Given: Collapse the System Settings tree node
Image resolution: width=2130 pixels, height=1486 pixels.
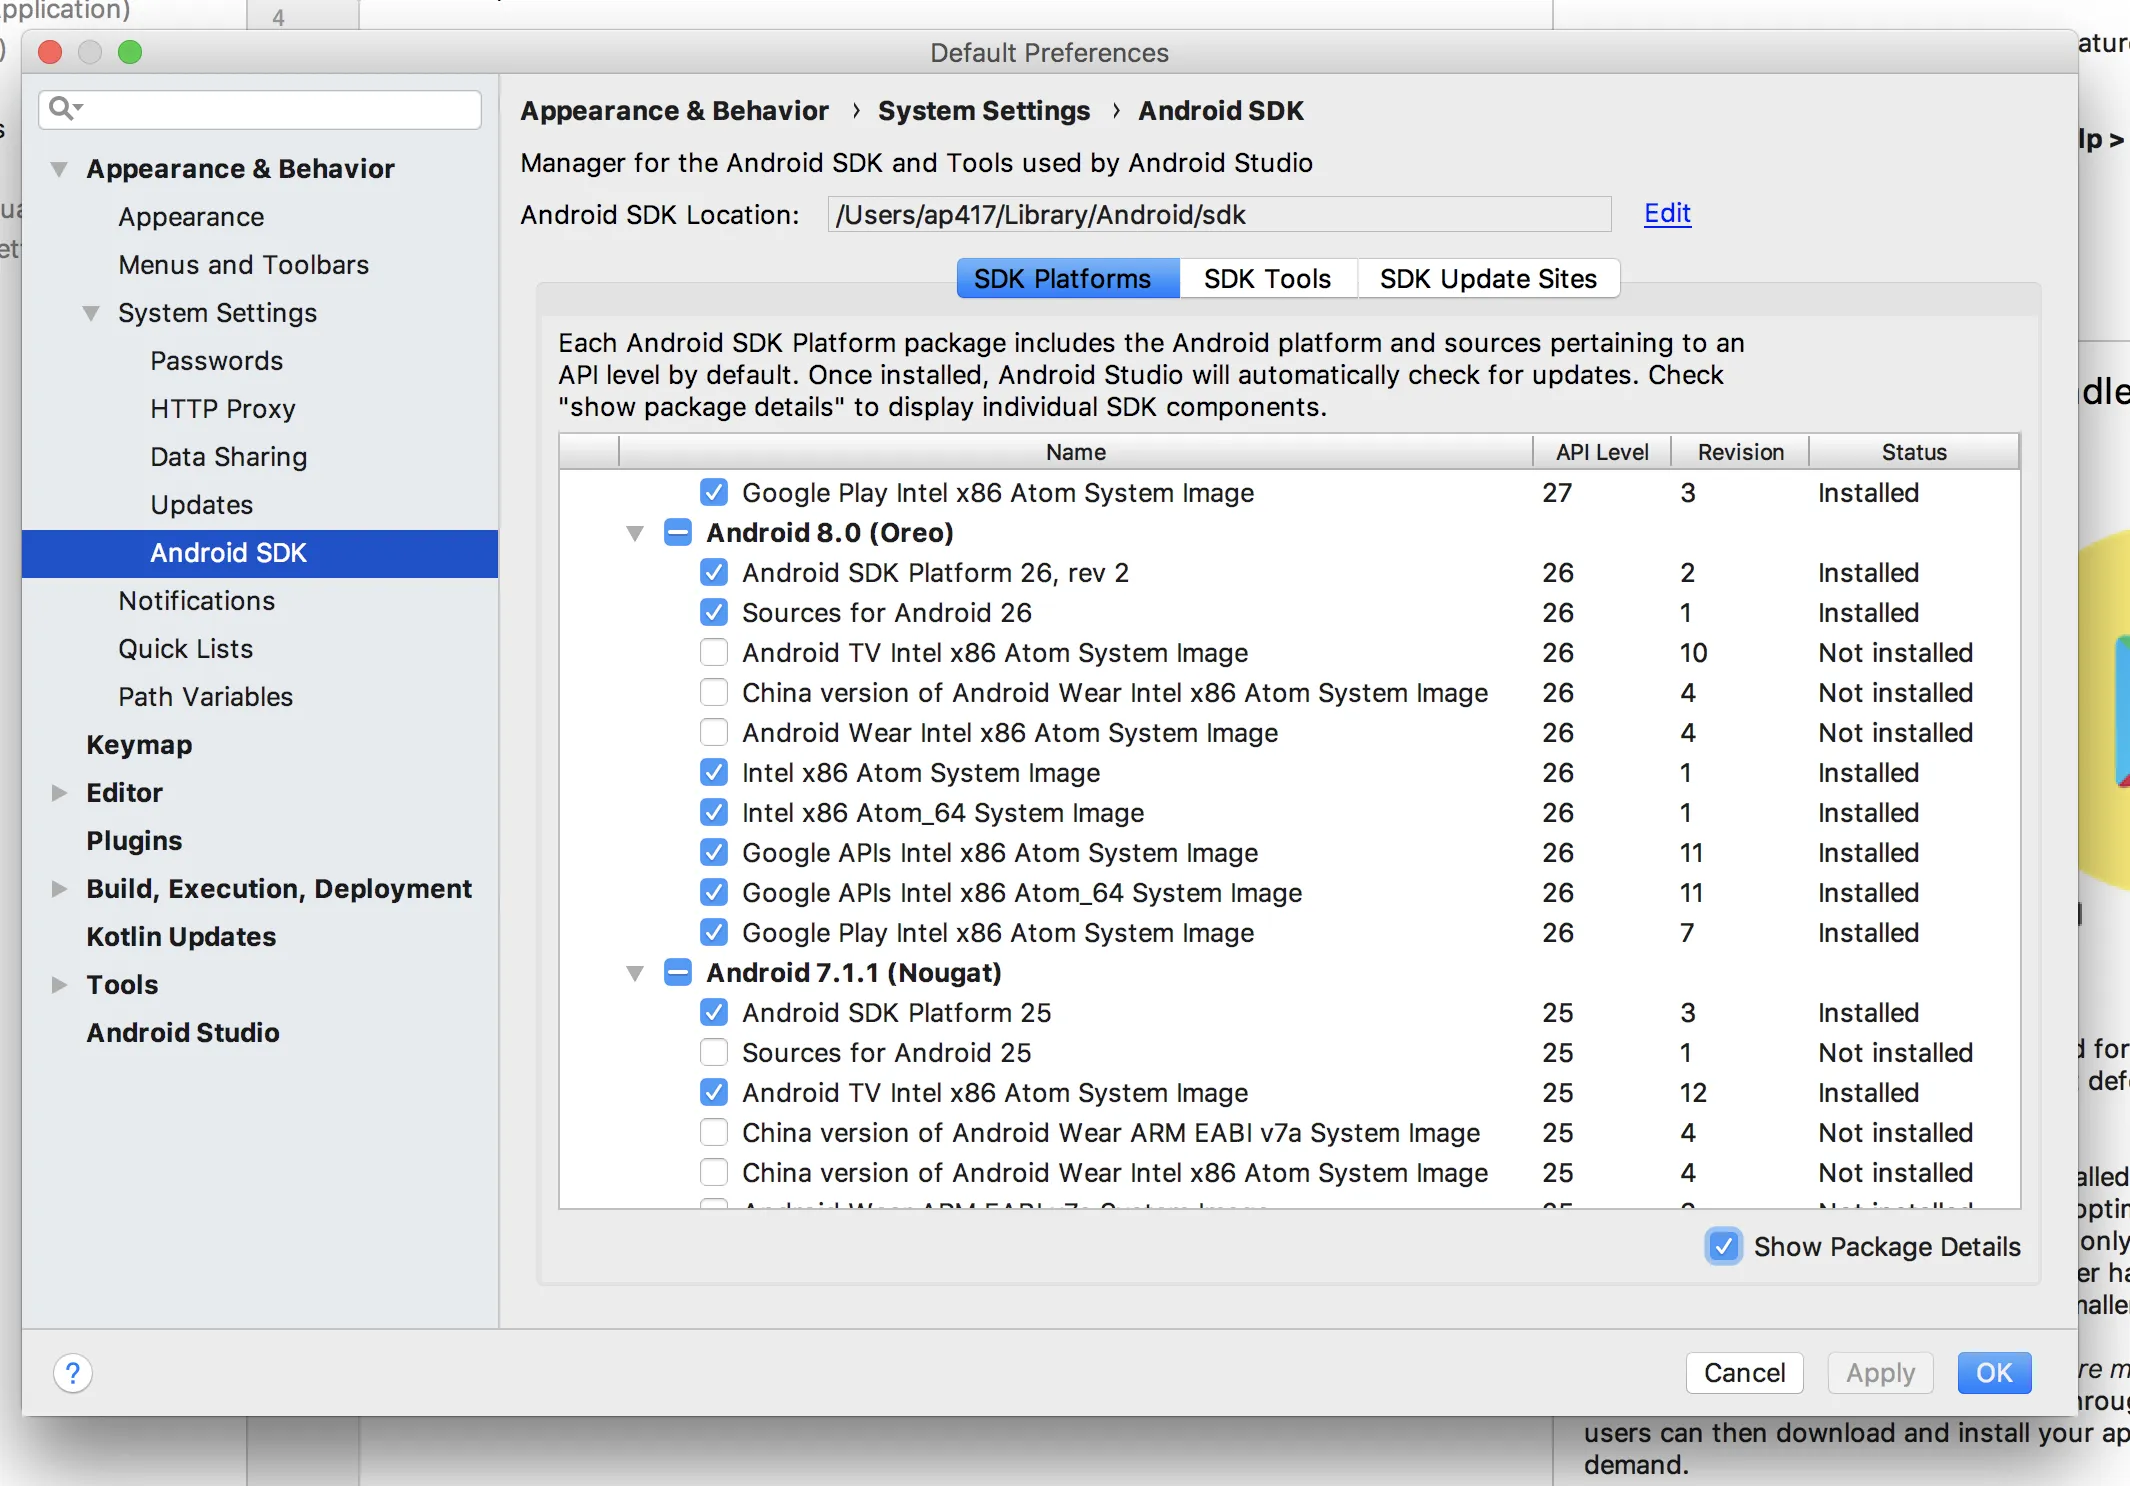Looking at the screenshot, I should click(x=91, y=313).
